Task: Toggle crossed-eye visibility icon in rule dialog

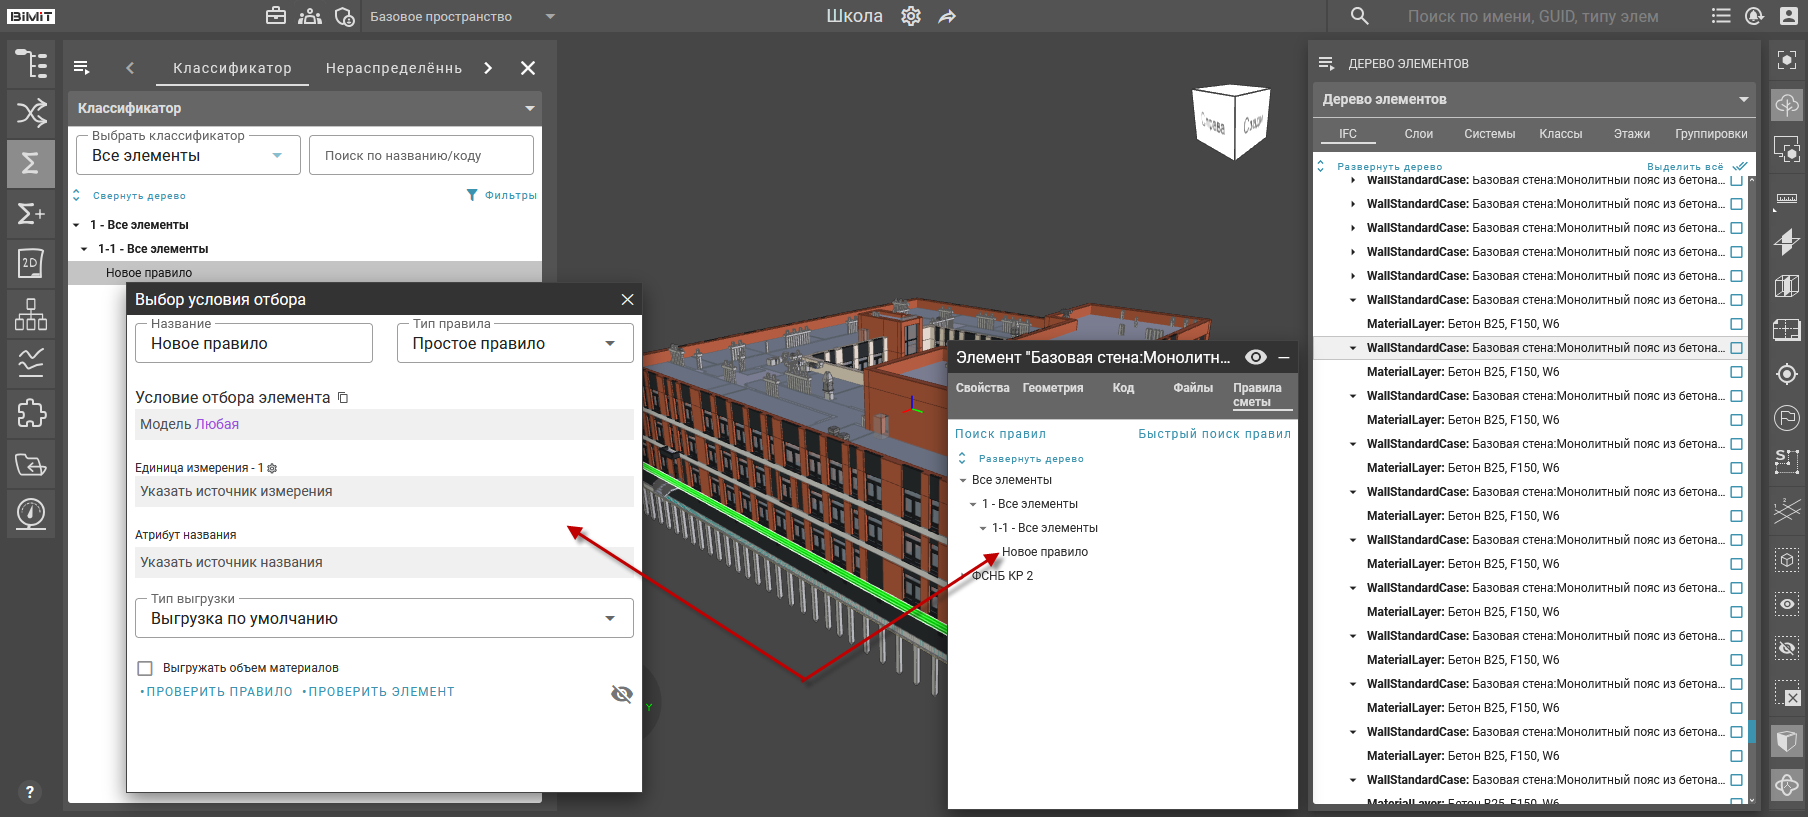Action: (x=621, y=694)
